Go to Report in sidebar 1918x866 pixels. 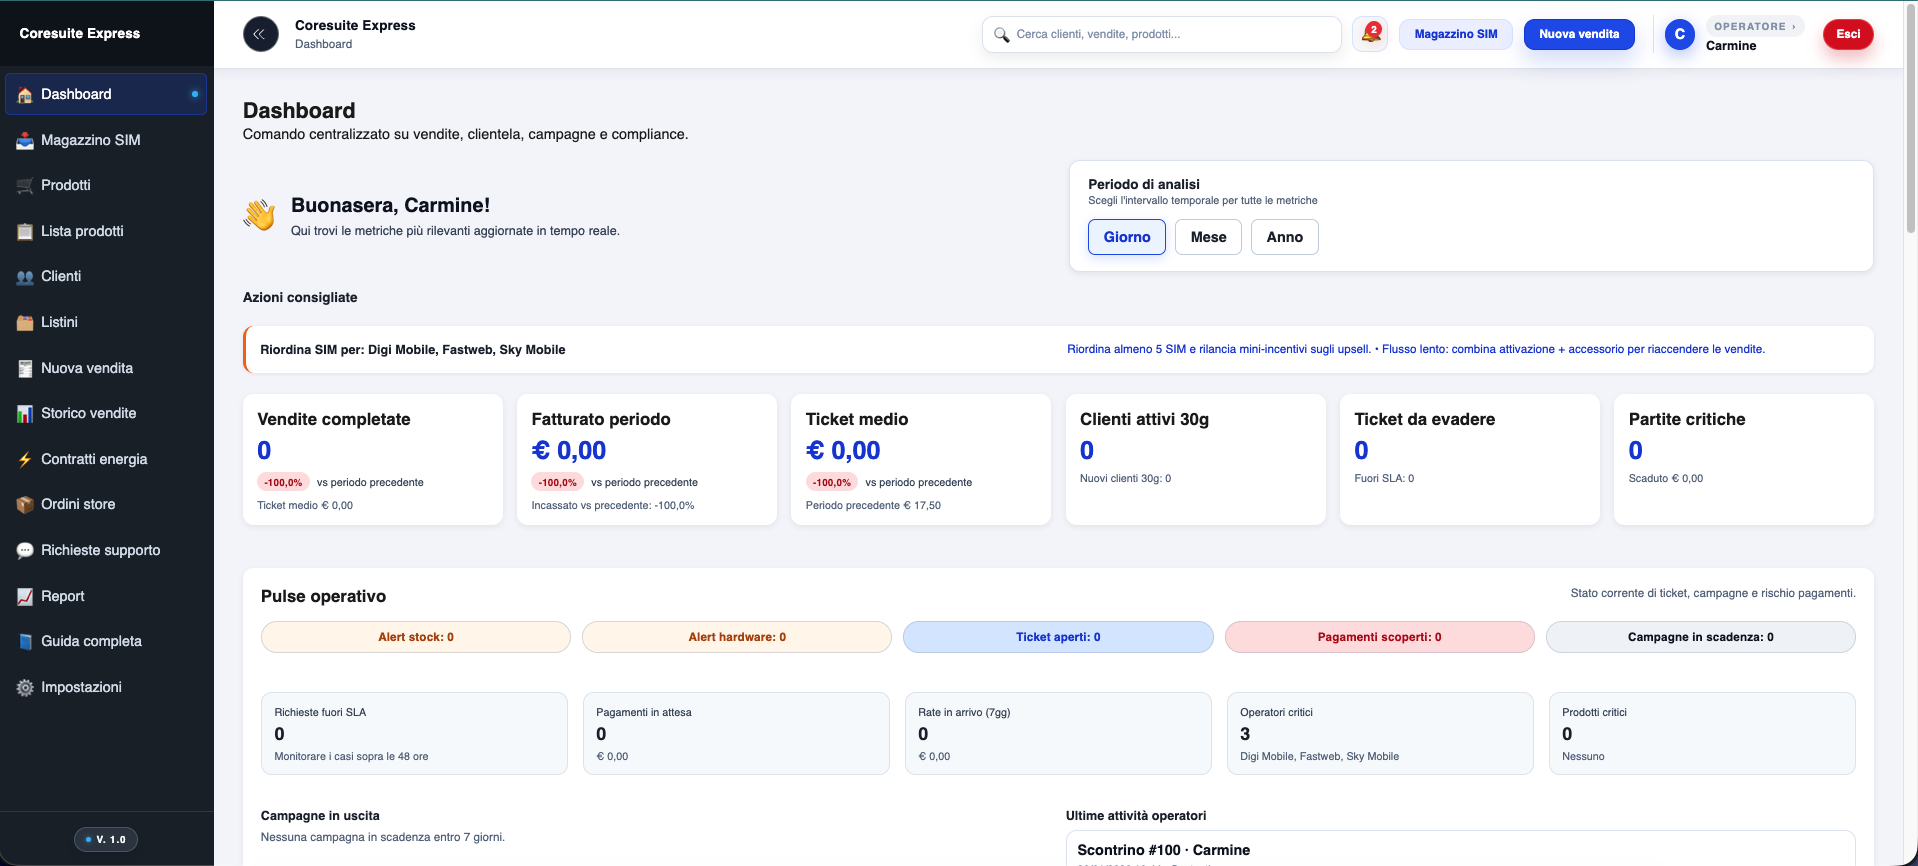[62, 596]
